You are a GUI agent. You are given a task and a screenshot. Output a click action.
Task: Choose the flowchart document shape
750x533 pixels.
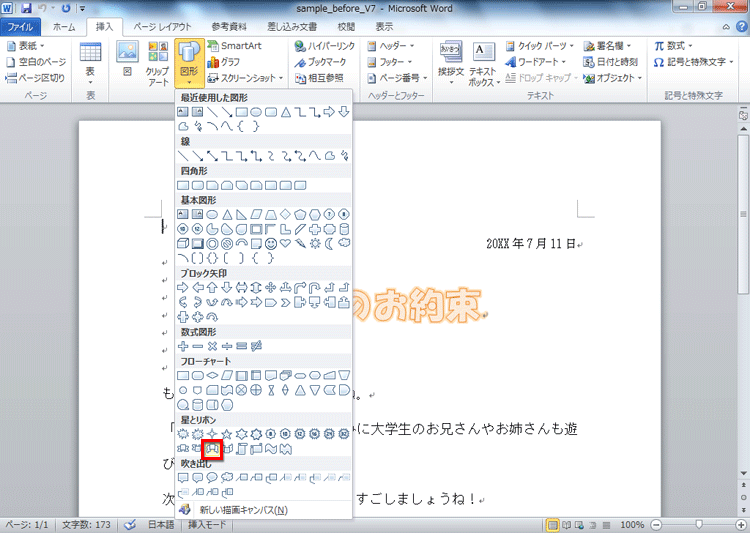pyautogui.click(x=271, y=376)
